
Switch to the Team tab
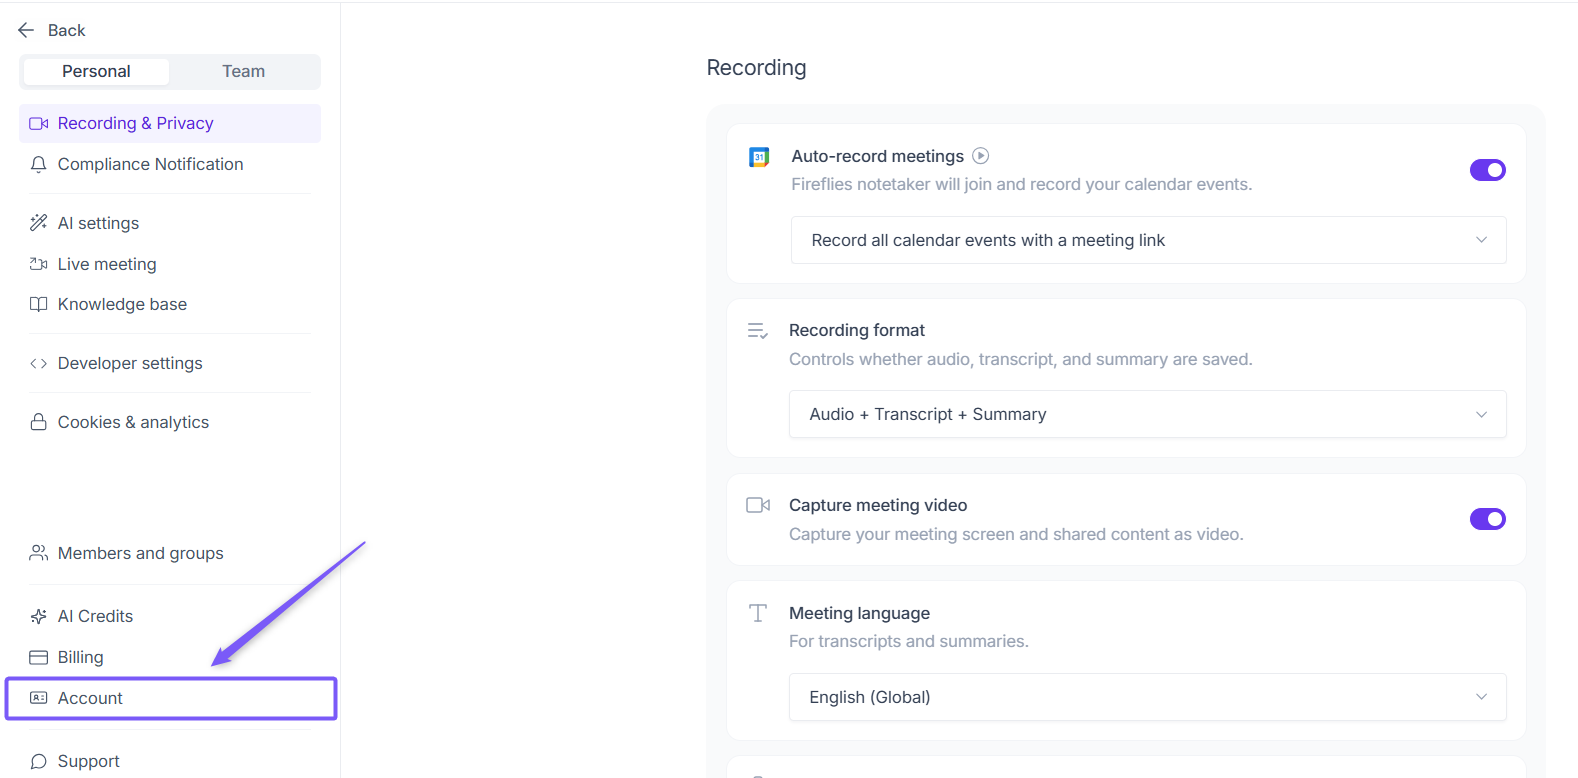coord(244,71)
